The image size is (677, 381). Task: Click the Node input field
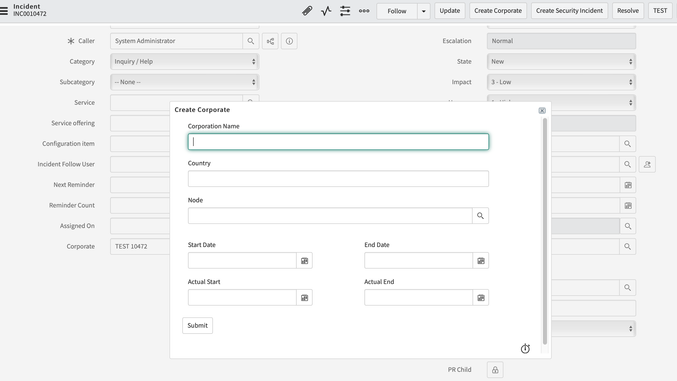(330, 216)
